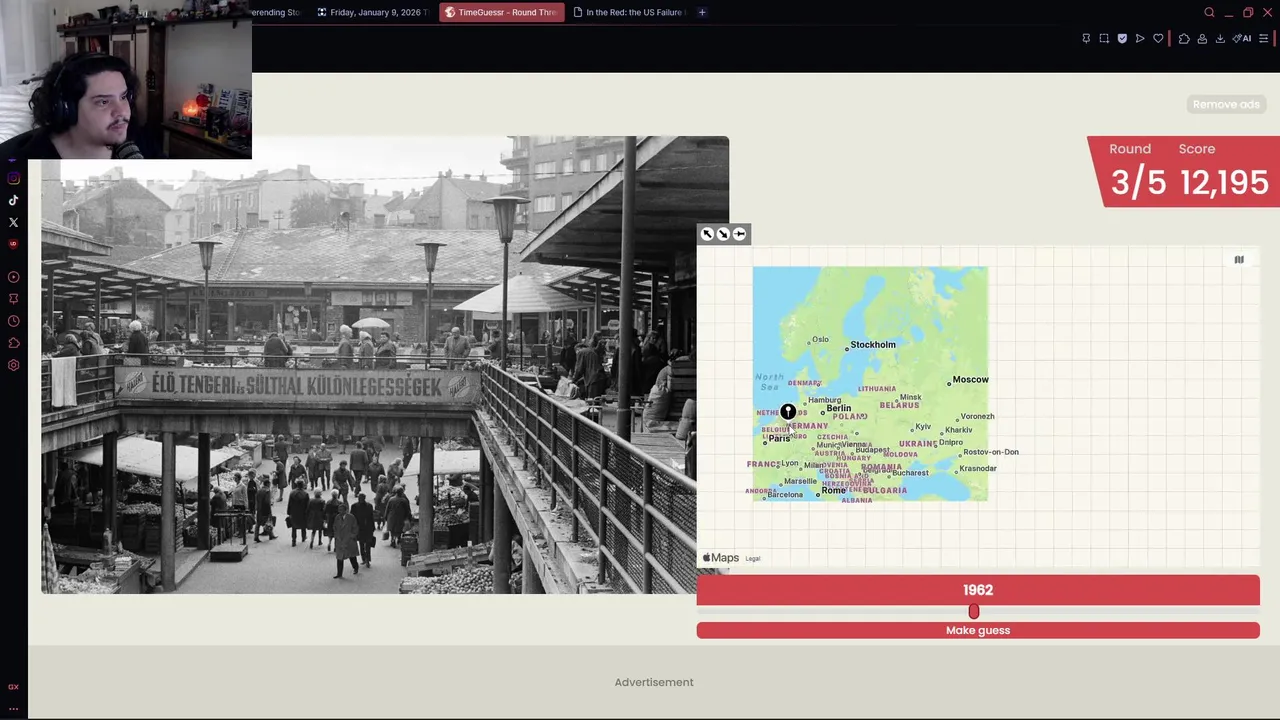1280x720 pixels.
Task: Open the player icon in sidebar
Action: (x=13, y=277)
